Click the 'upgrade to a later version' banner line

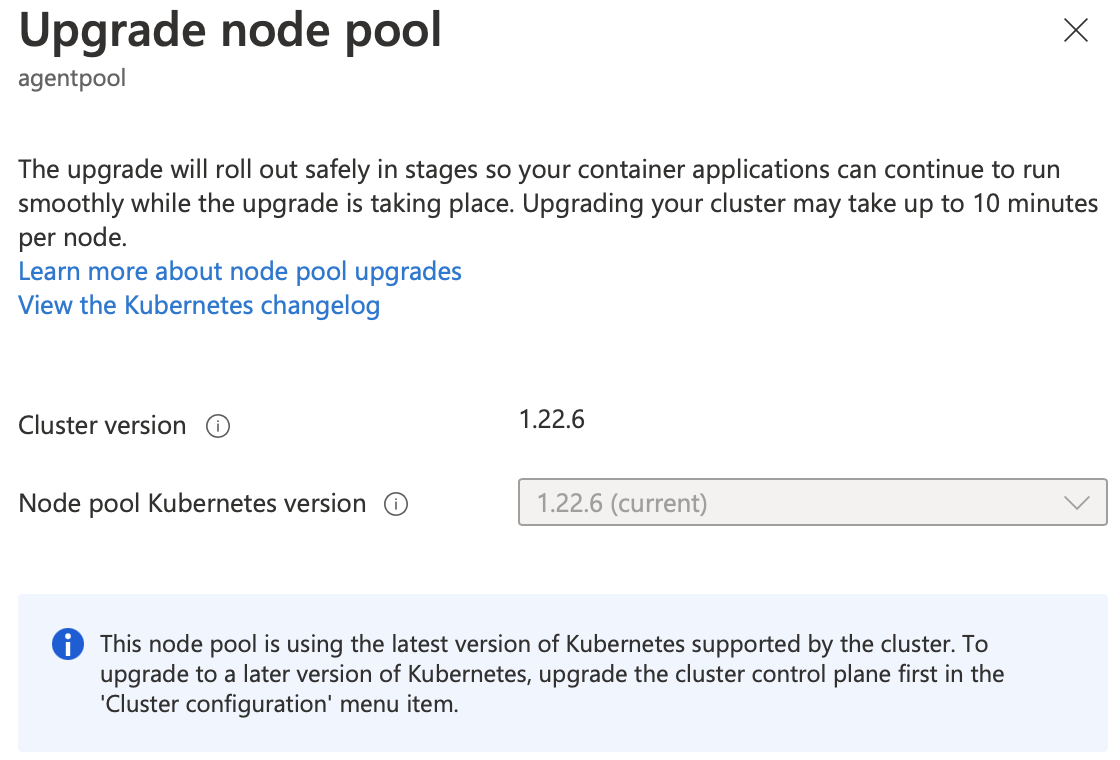click(552, 674)
